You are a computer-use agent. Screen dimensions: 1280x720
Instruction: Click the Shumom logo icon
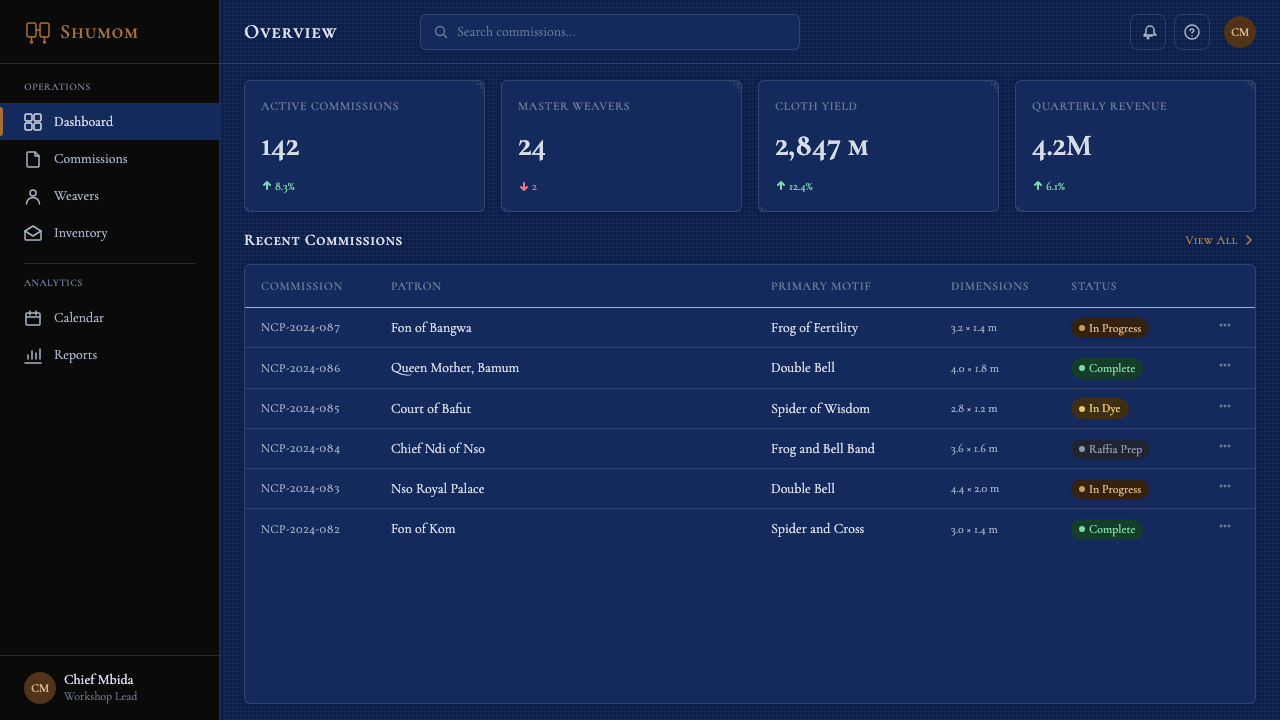38,33
